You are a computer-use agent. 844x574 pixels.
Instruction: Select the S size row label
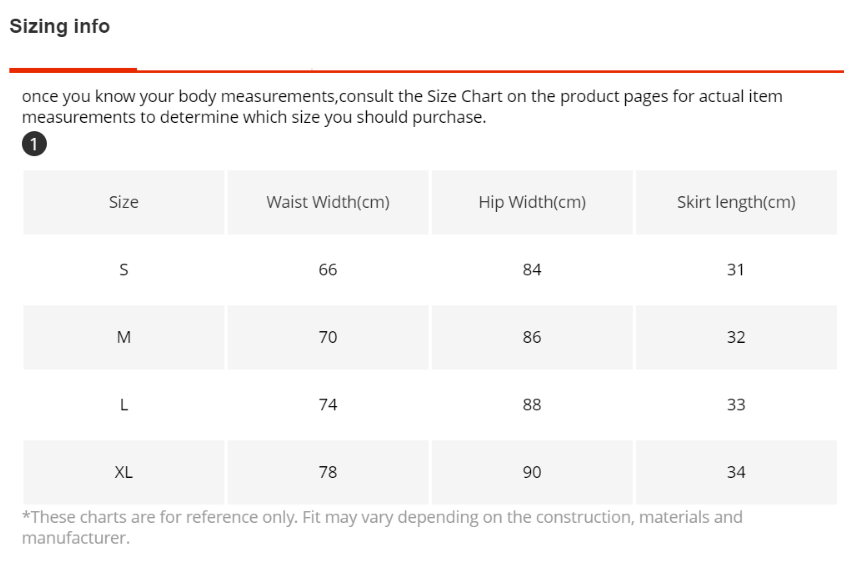[124, 269]
